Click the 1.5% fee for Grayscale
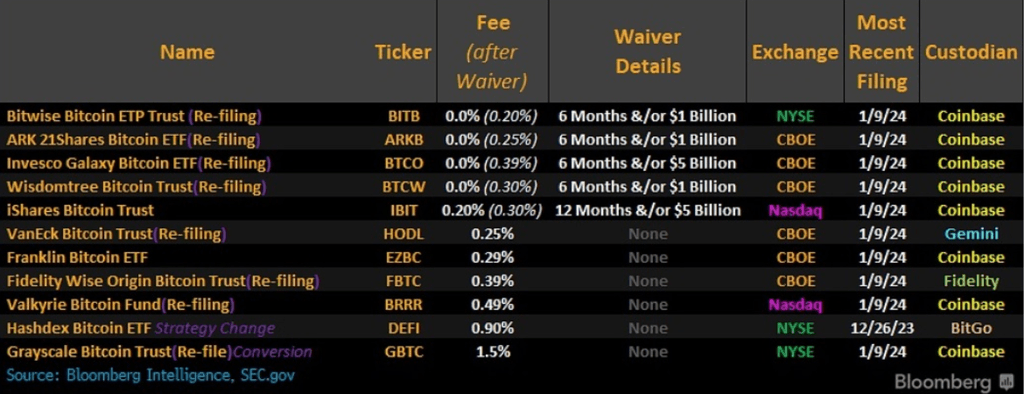Viewport: 1024px width, 394px height. (493, 352)
